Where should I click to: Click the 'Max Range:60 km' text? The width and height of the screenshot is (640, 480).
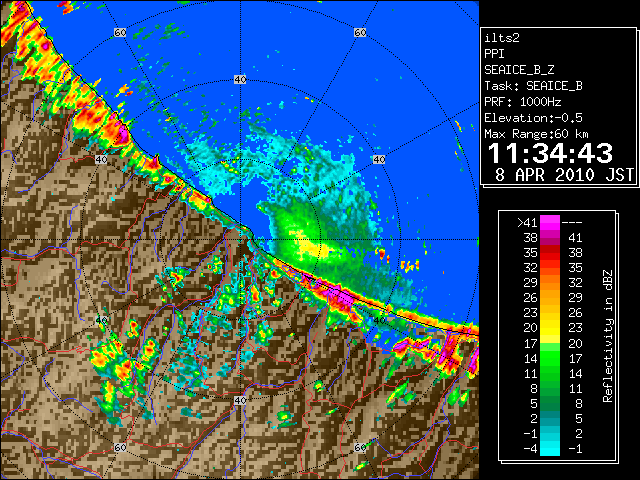(x=536, y=134)
